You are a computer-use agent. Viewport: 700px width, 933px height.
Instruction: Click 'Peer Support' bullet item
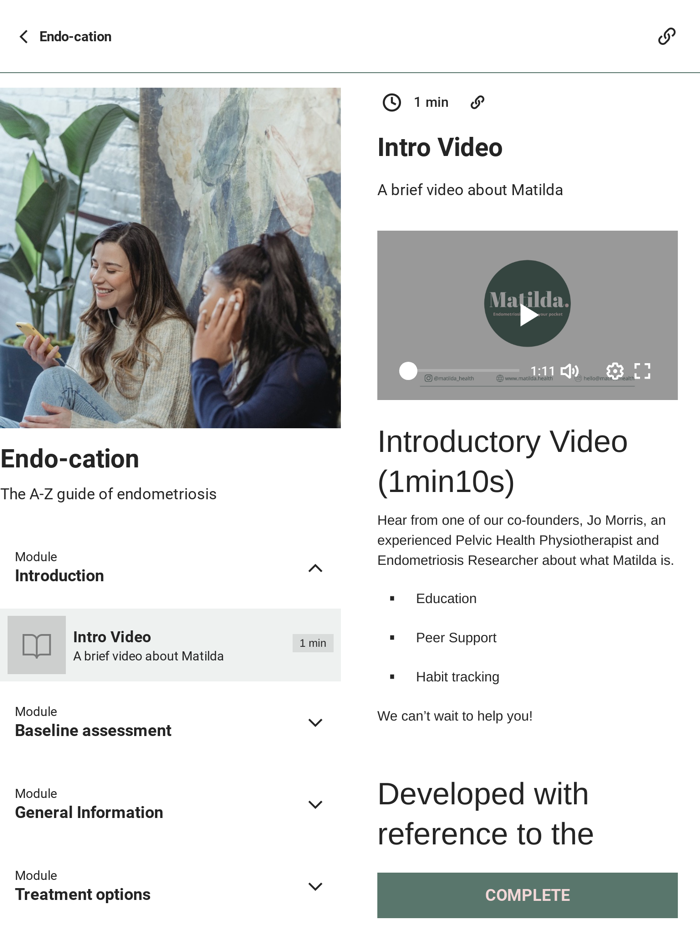(x=456, y=638)
